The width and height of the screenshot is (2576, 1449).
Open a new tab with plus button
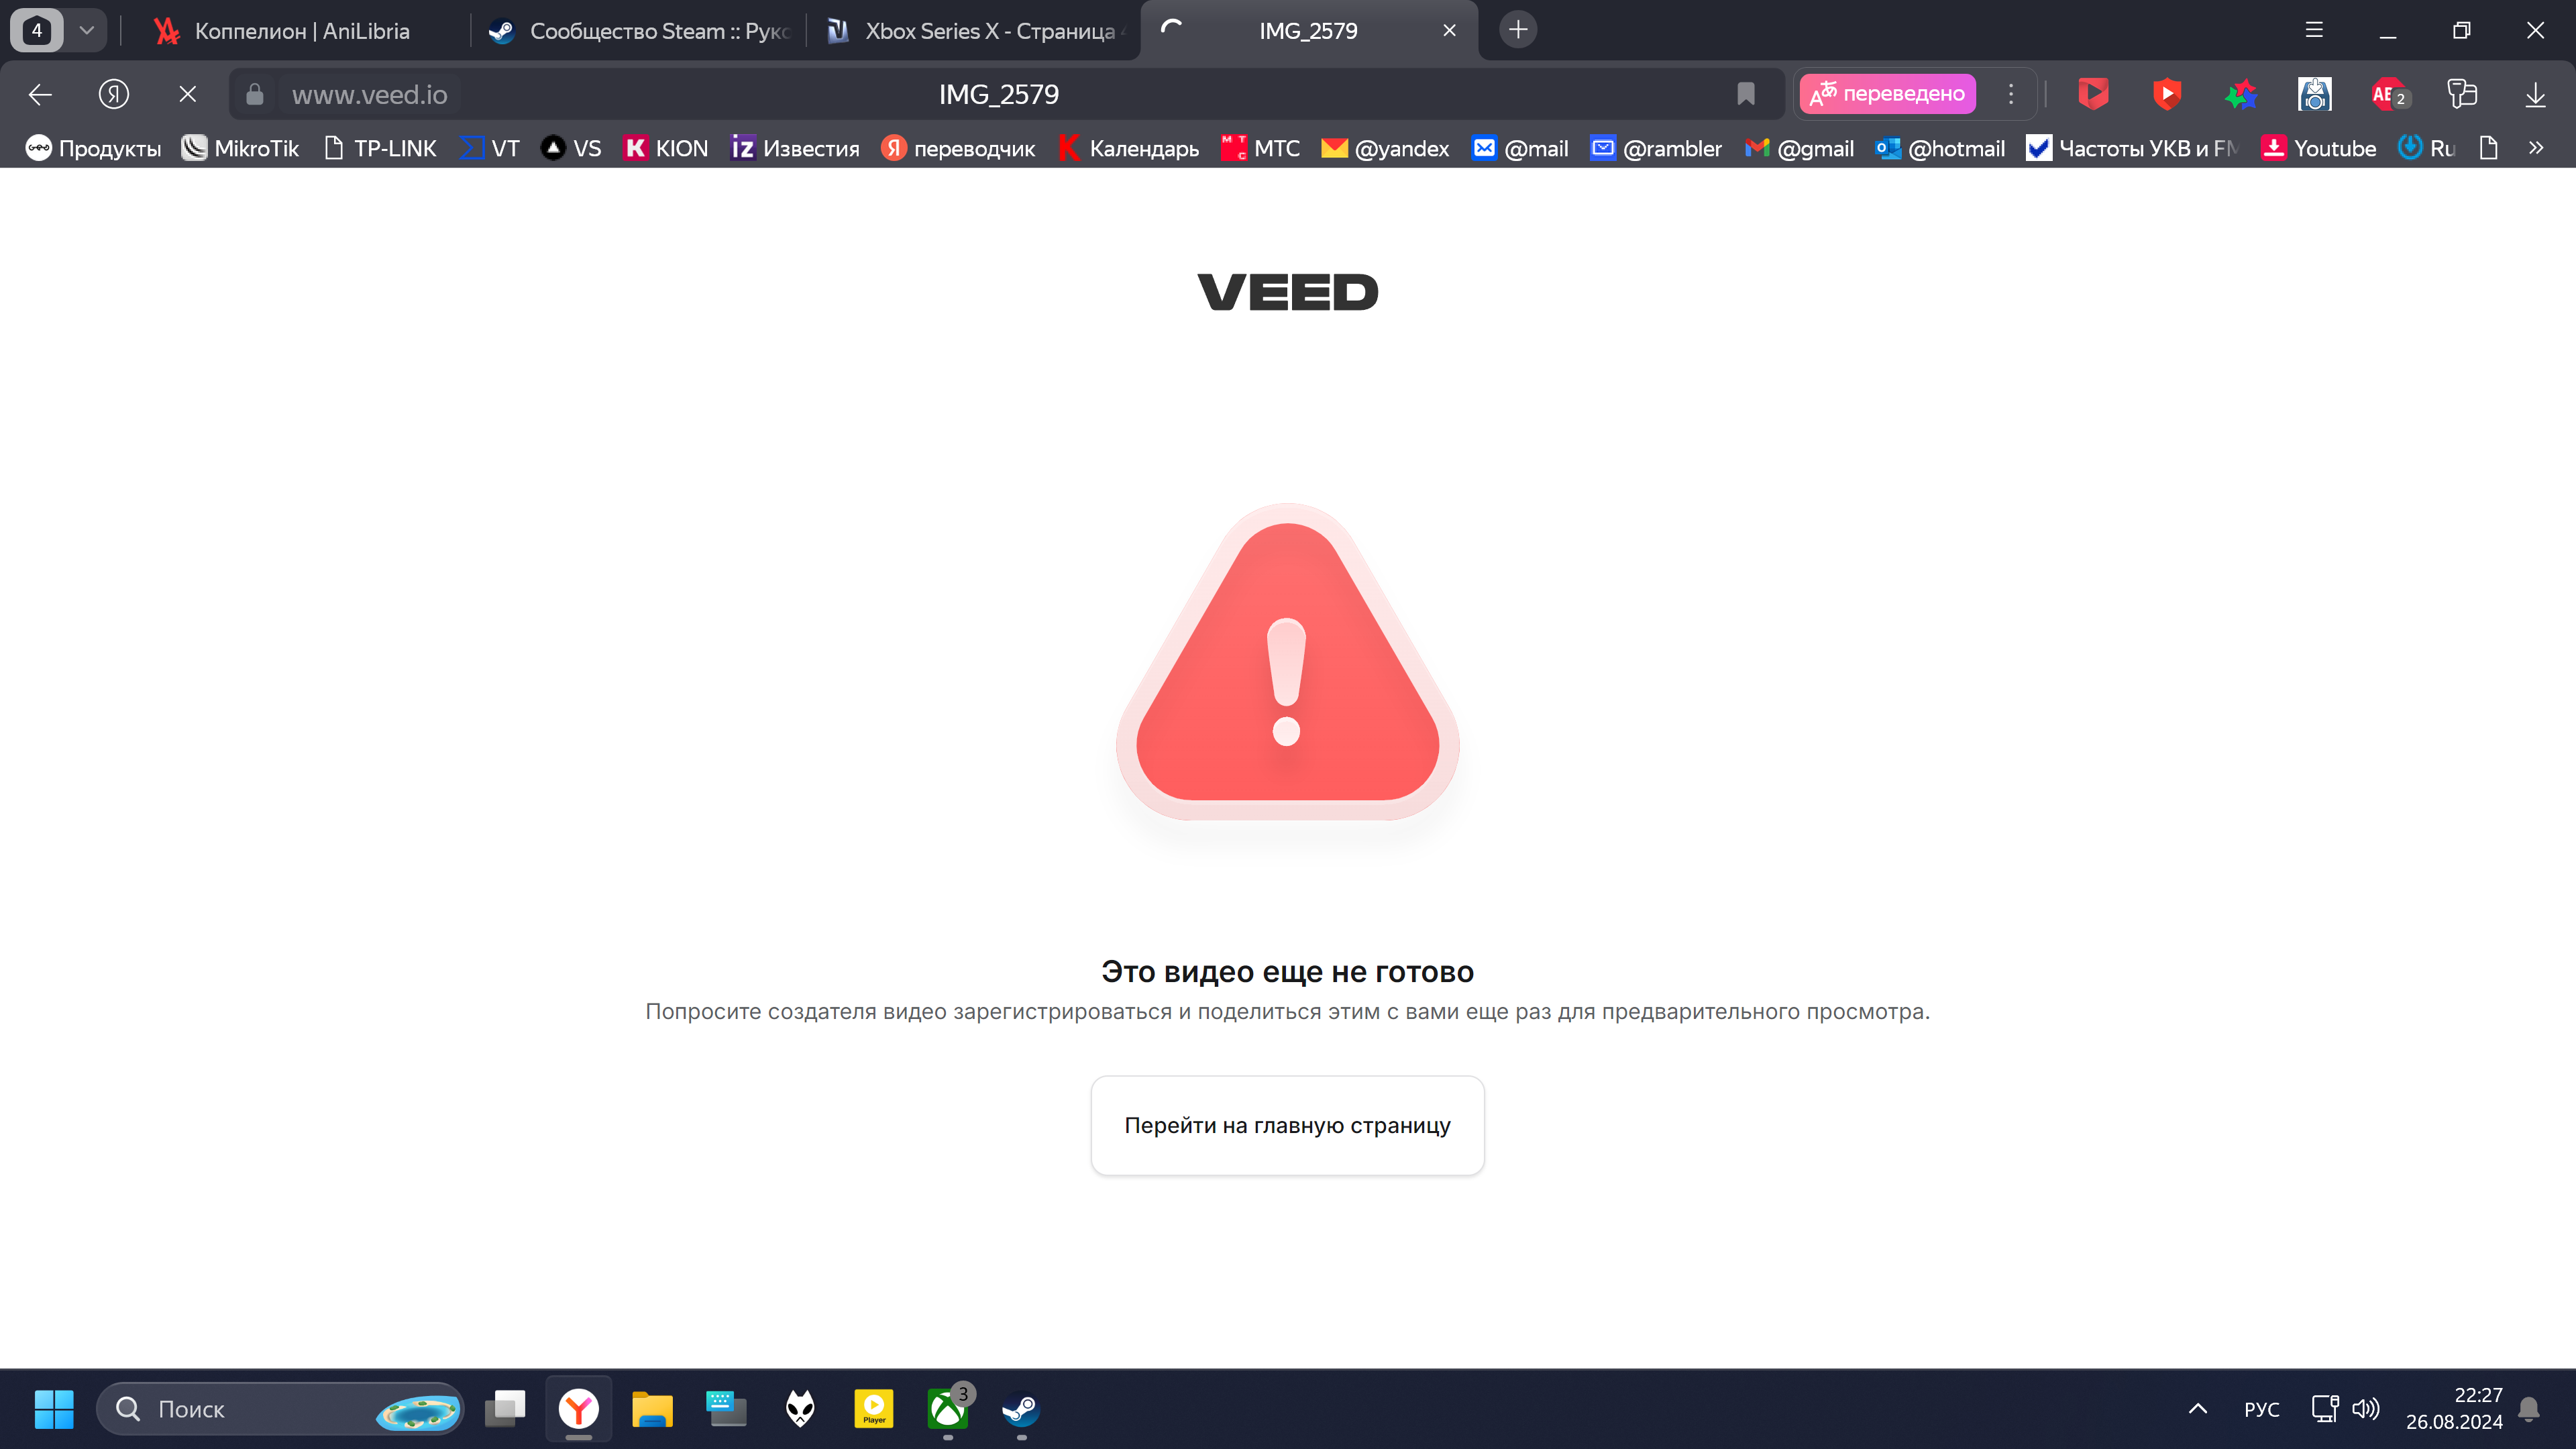(x=1518, y=30)
